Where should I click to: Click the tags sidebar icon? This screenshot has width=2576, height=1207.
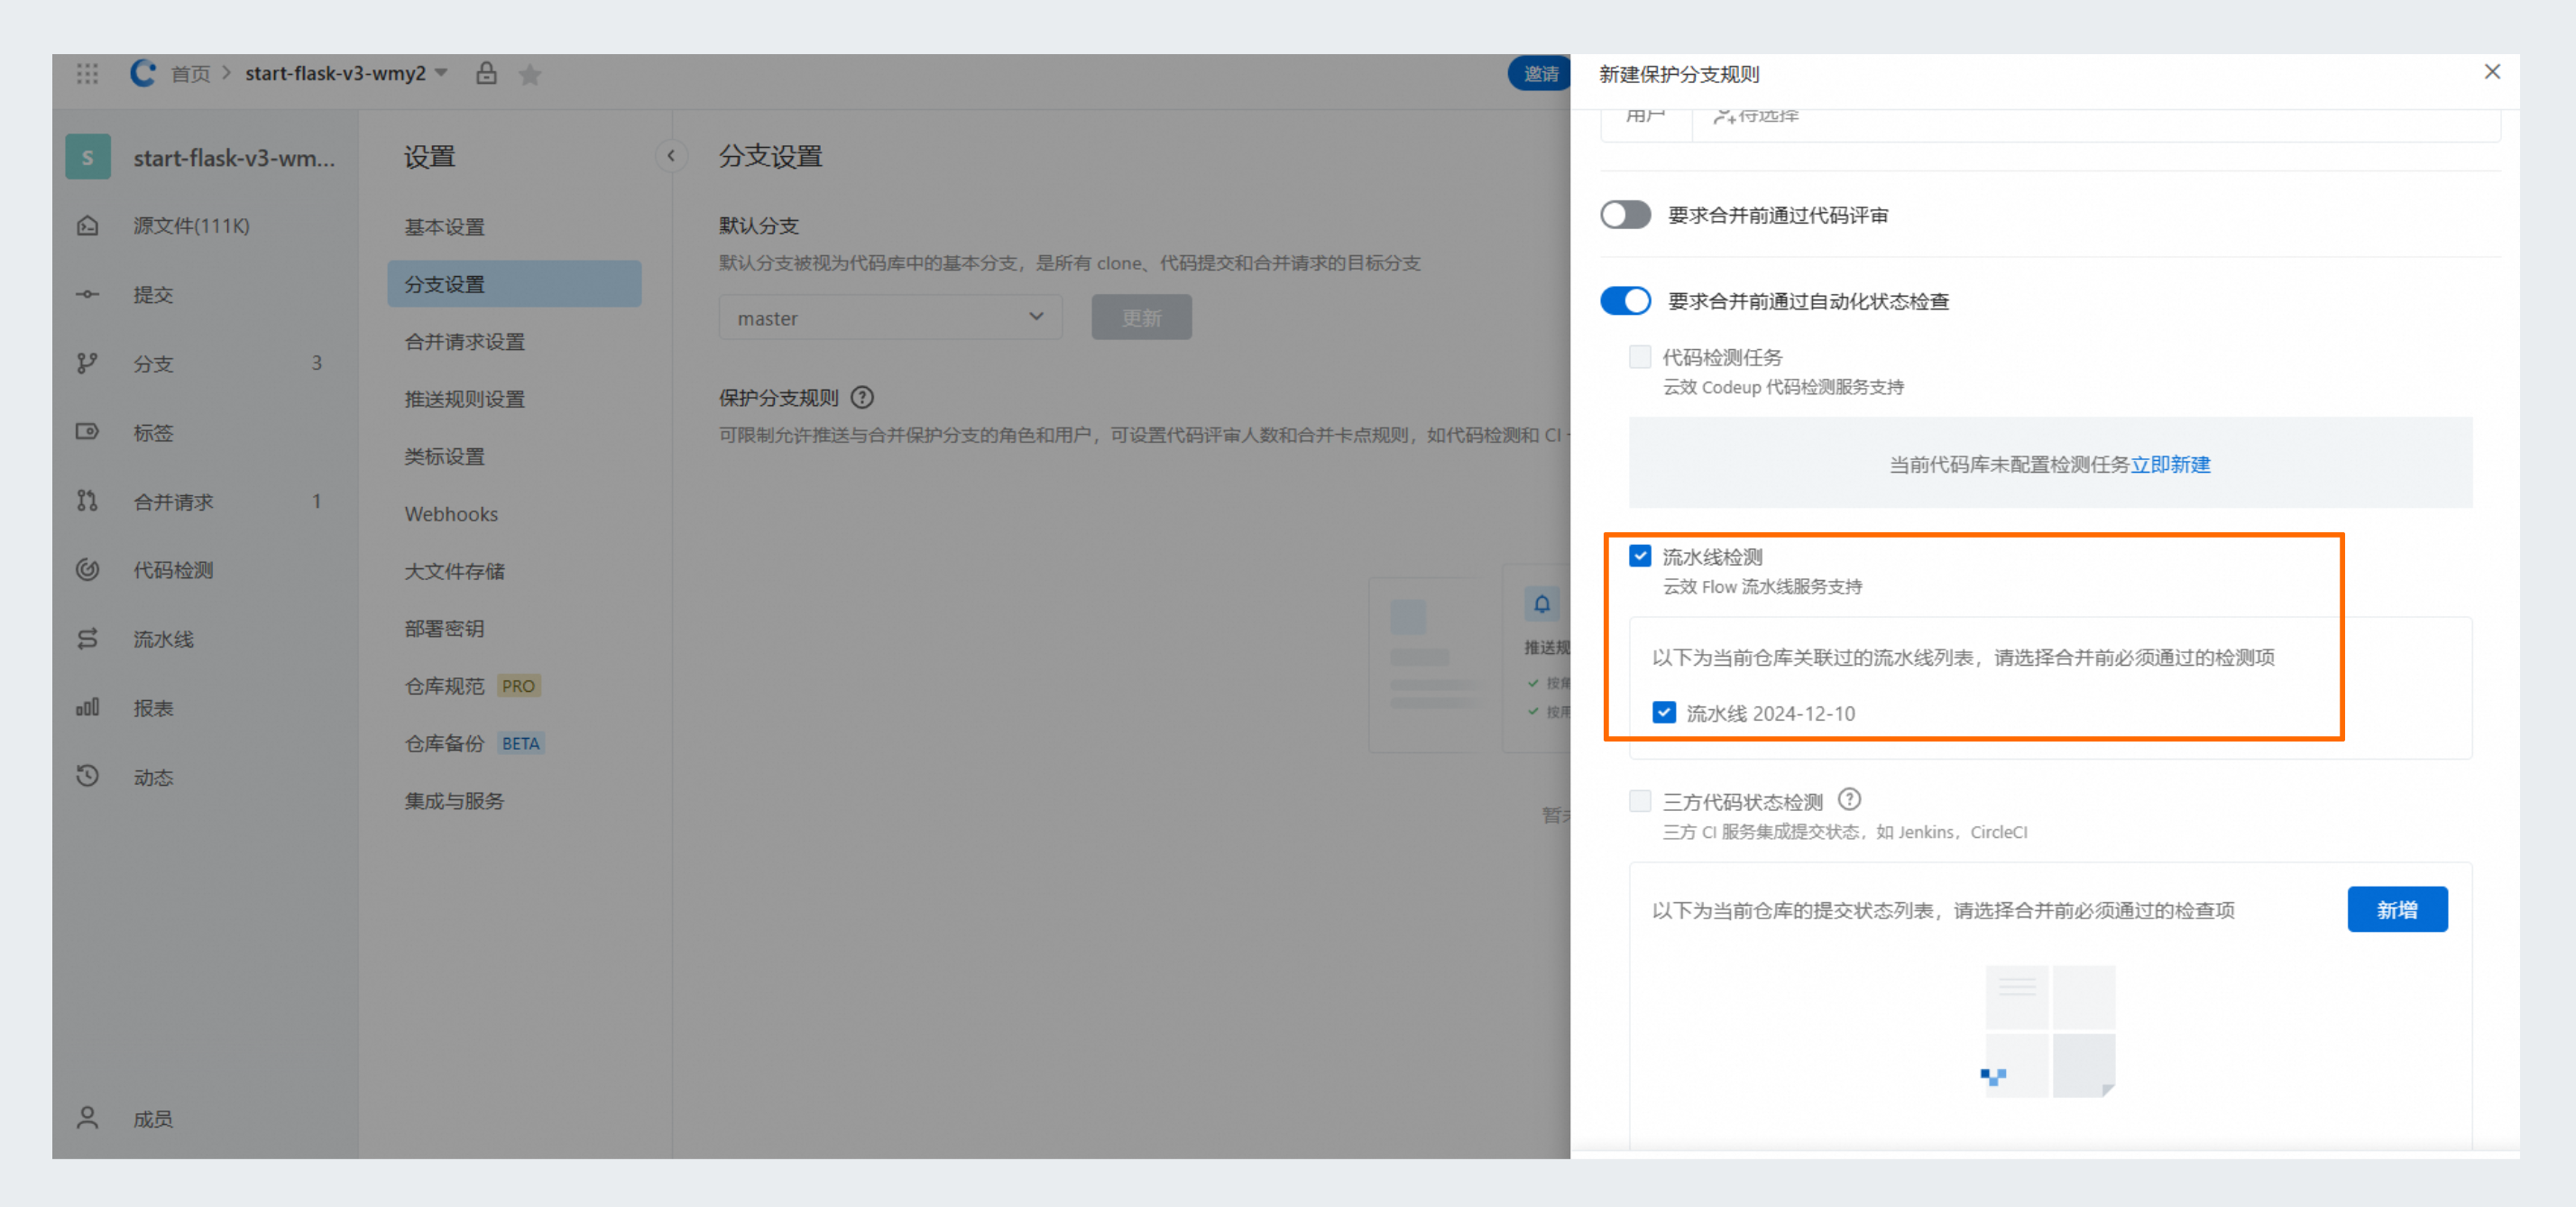coord(88,432)
